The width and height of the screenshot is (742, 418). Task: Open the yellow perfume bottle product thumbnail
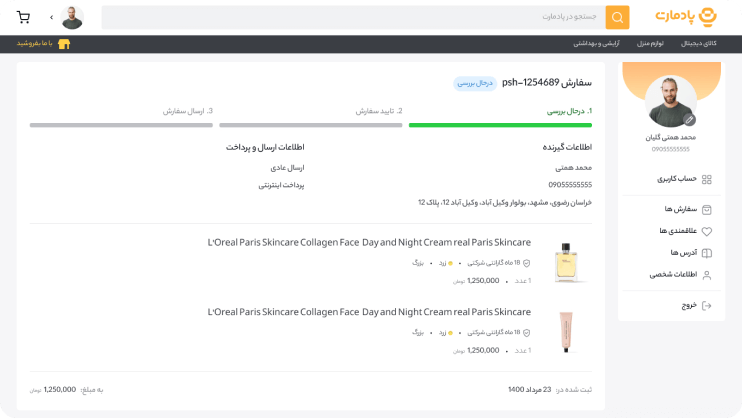coord(566,262)
